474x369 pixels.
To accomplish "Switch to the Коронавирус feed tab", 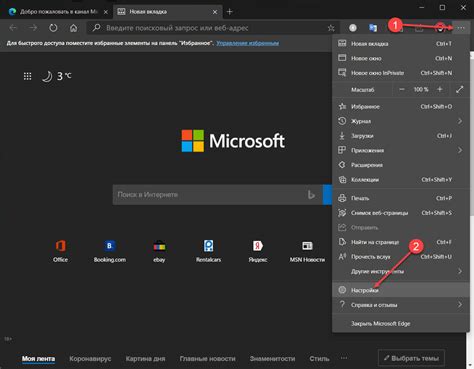I will pos(90,359).
